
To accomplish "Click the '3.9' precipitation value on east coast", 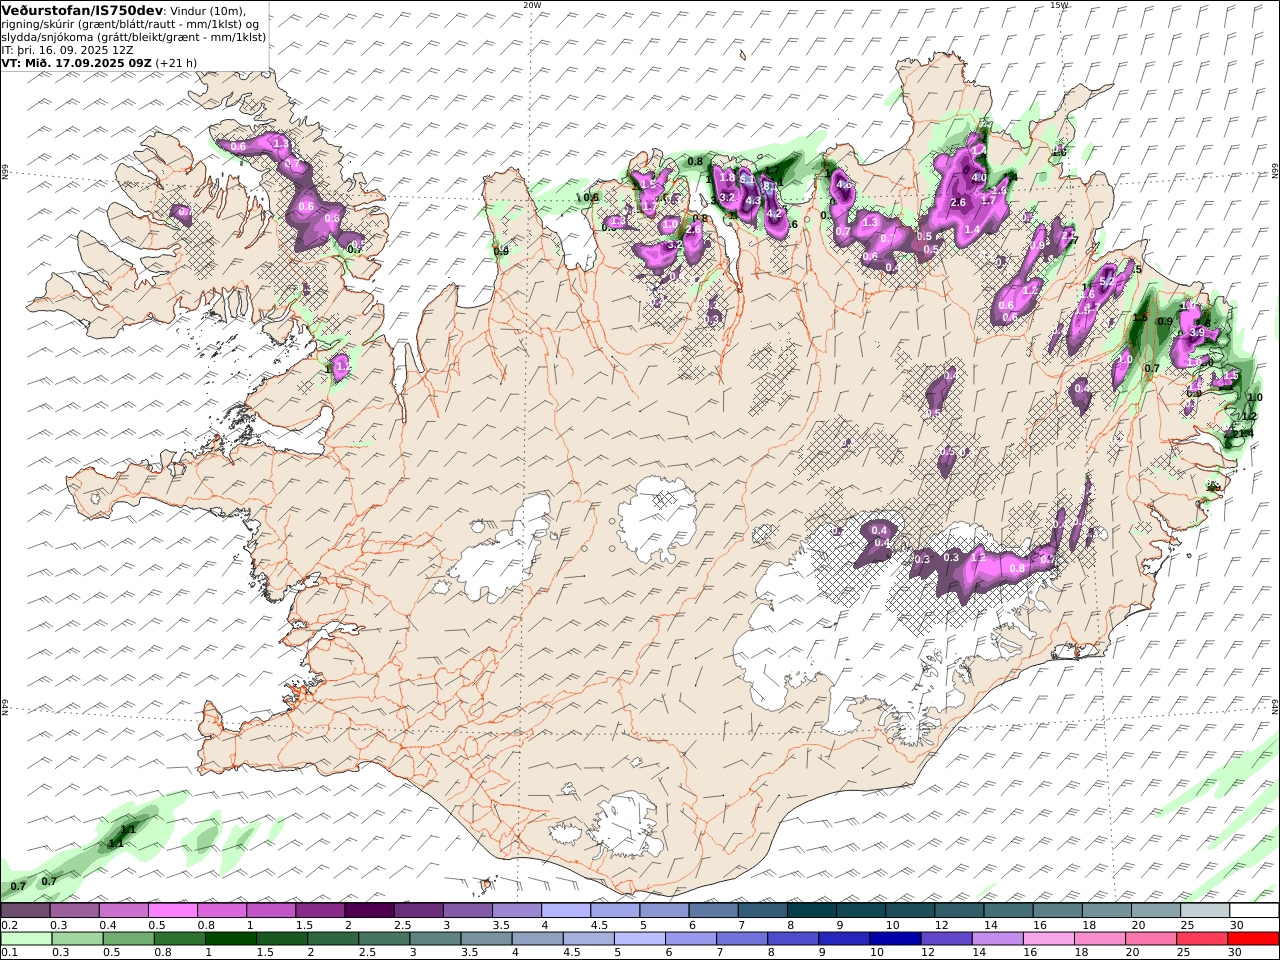I will point(1198,333).
